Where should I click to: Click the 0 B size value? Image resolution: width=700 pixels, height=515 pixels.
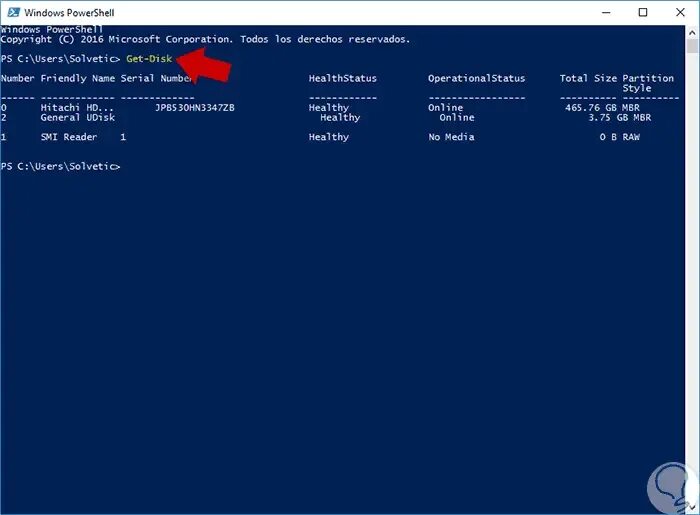608,137
